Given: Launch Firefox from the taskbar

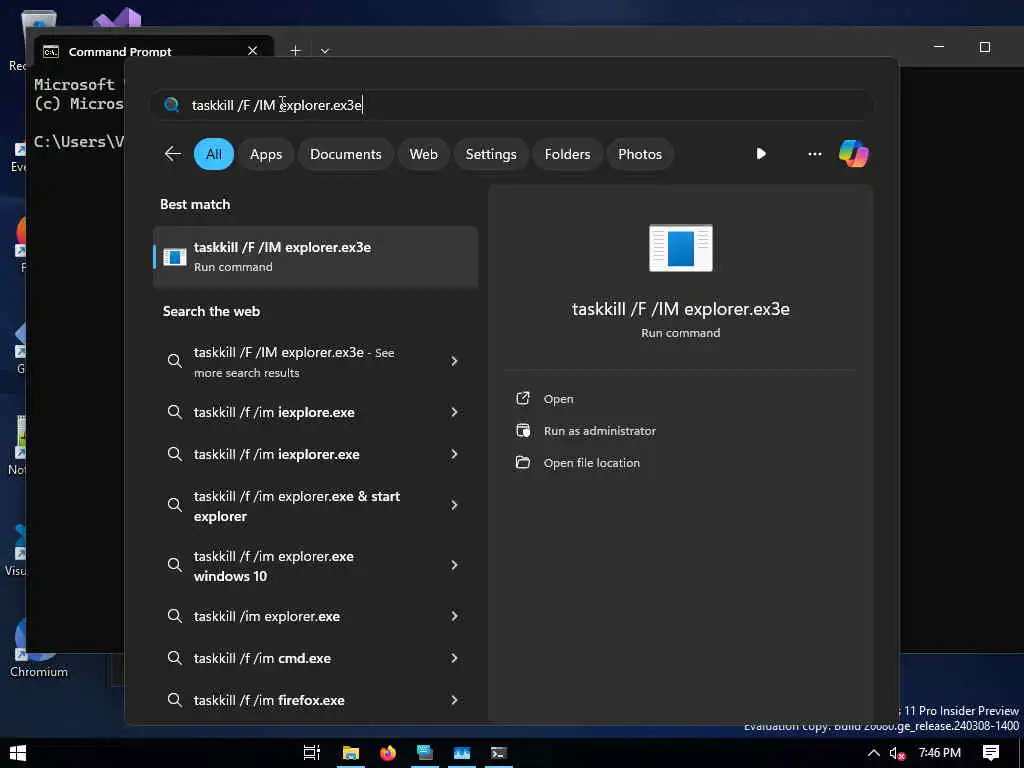Looking at the screenshot, I should pyautogui.click(x=388, y=753).
